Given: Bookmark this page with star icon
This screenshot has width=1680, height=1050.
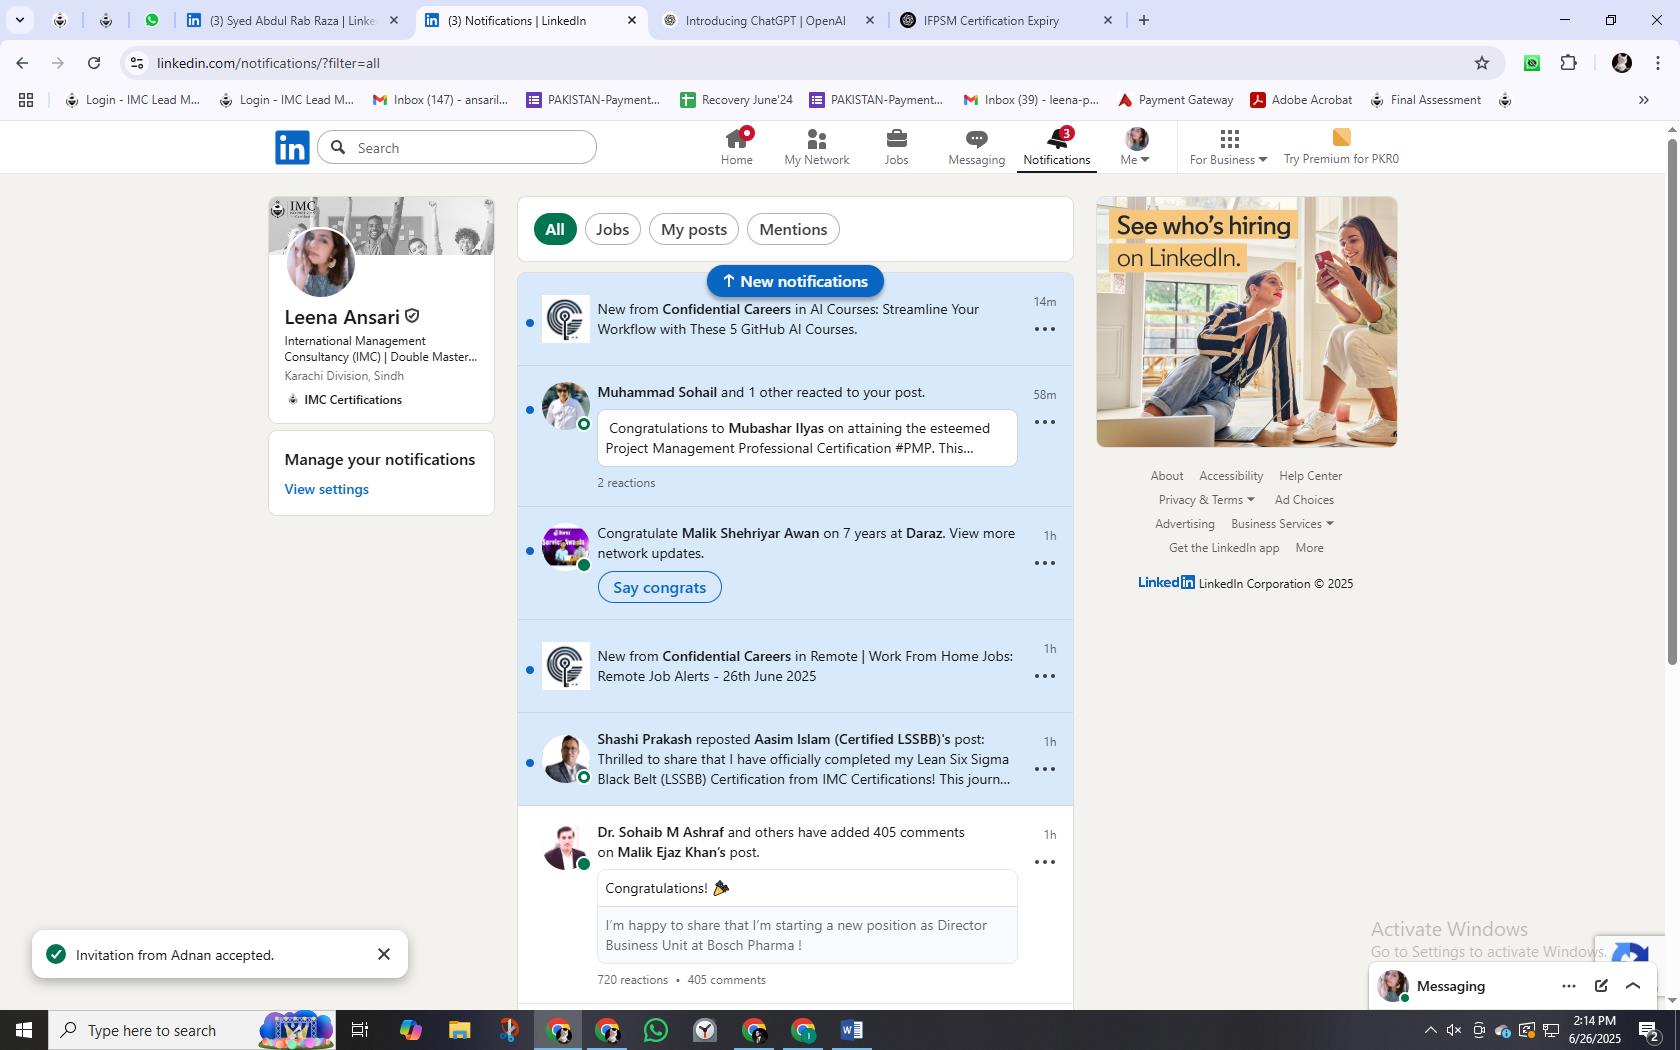Looking at the screenshot, I should pos(1482,63).
